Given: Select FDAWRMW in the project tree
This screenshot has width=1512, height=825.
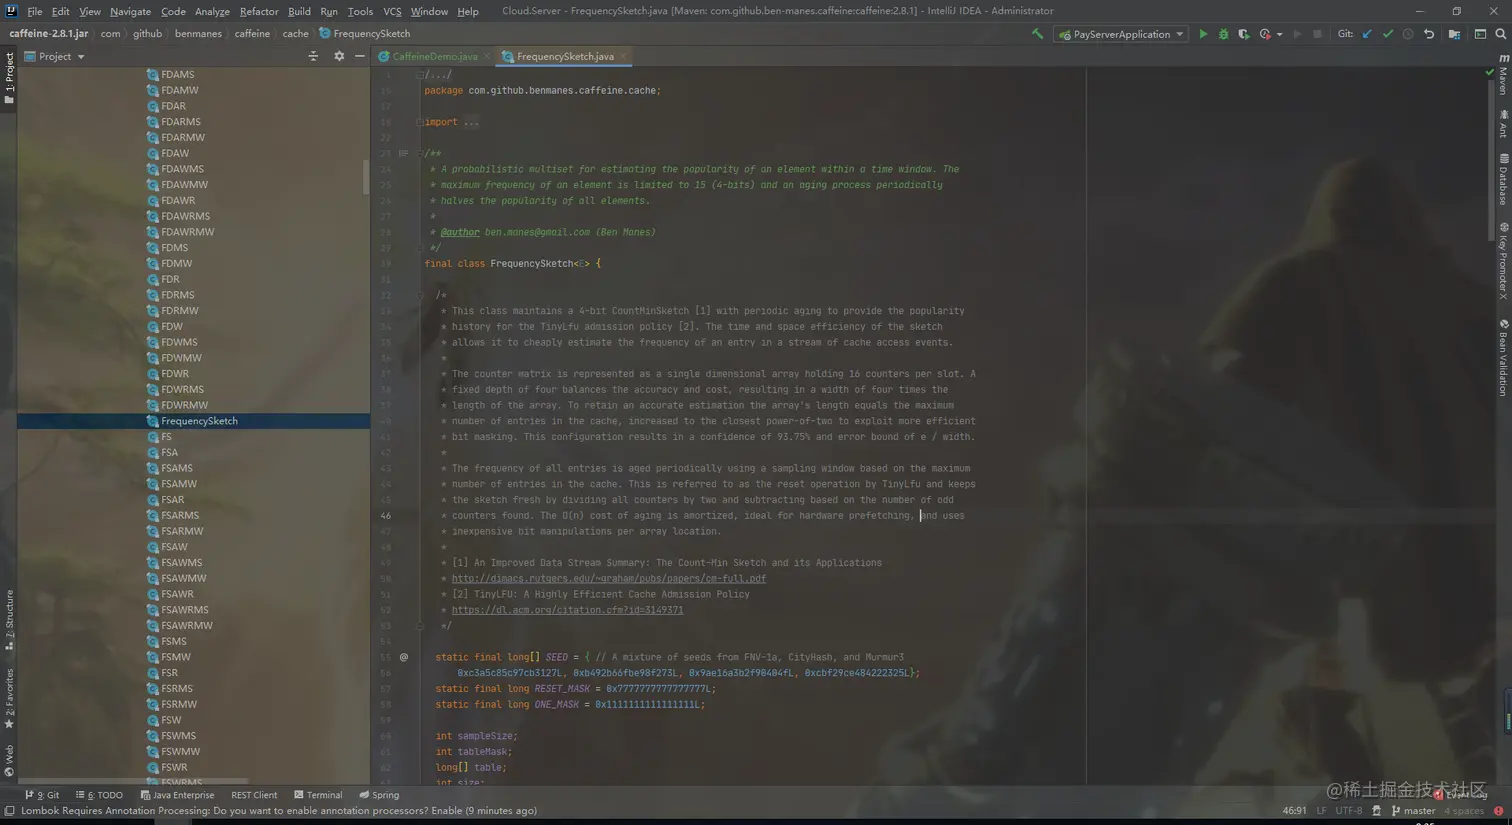Looking at the screenshot, I should [x=187, y=232].
